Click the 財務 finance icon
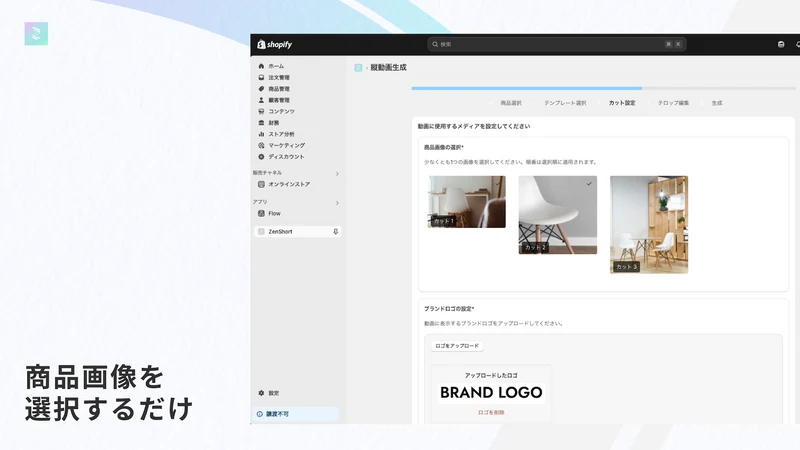The image size is (800, 450). pos(261,122)
